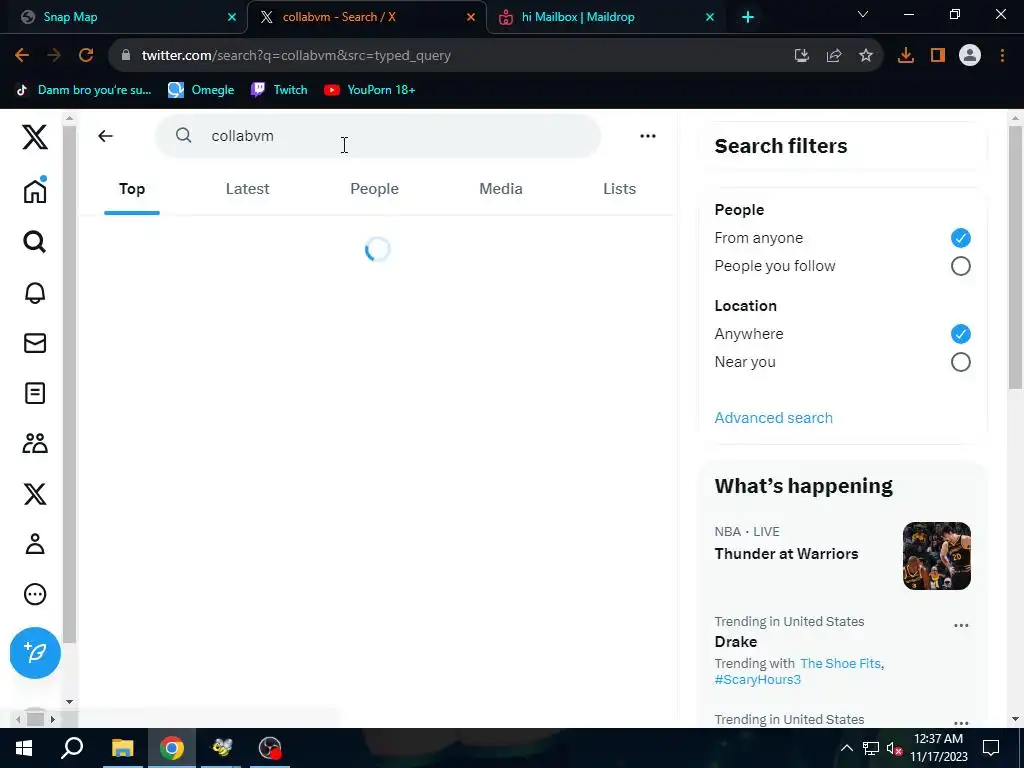Open Windows Start menu
The height and width of the screenshot is (768, 1024).
pyautogui.click(x=24, y=748)
